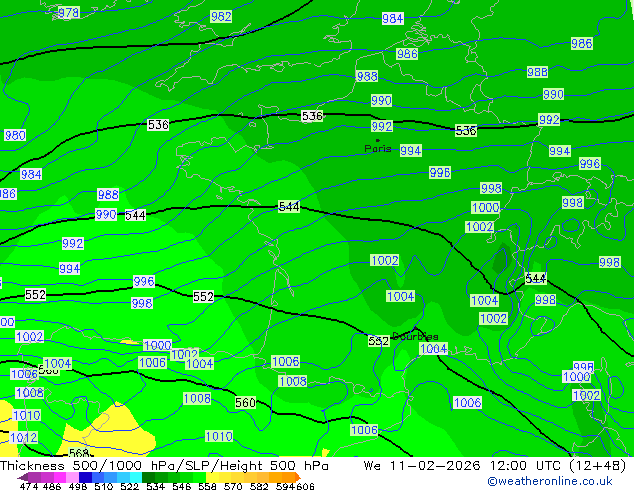Click the 570 legend value
The image size is (634, 490).
233,486
